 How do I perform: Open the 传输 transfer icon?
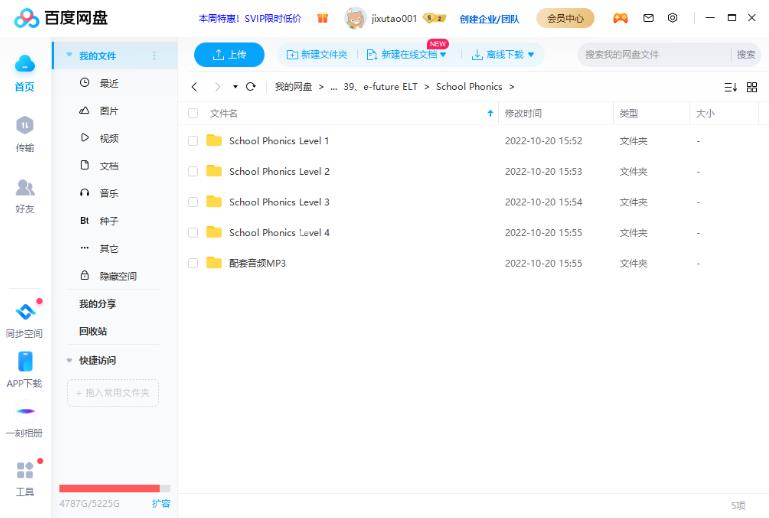25,133
